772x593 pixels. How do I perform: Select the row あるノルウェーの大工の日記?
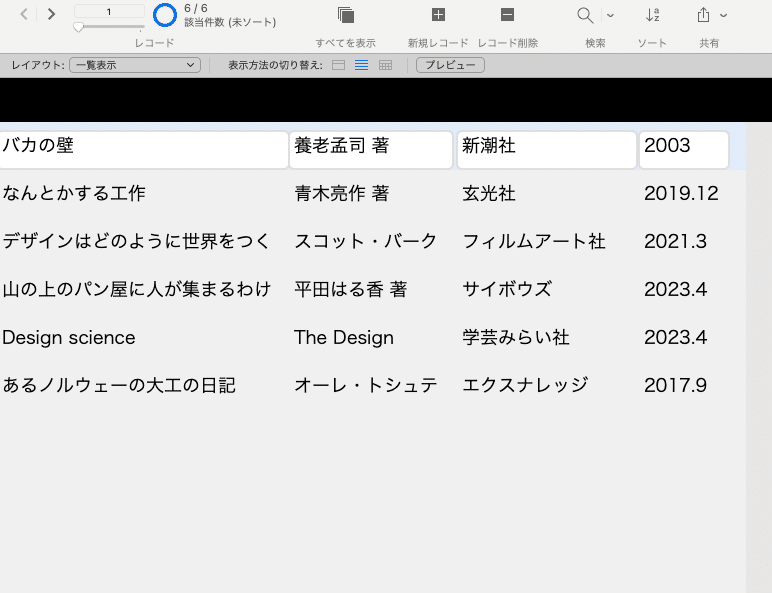click(x=119, y=385)
